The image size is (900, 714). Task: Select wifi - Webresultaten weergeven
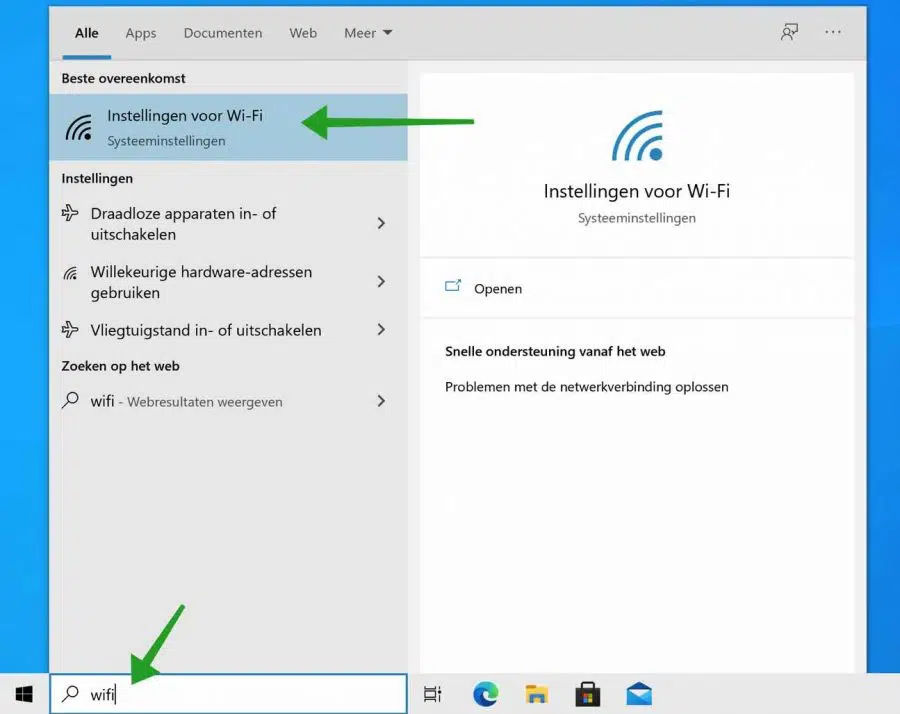pyautogui.click(x=228, y=401)
